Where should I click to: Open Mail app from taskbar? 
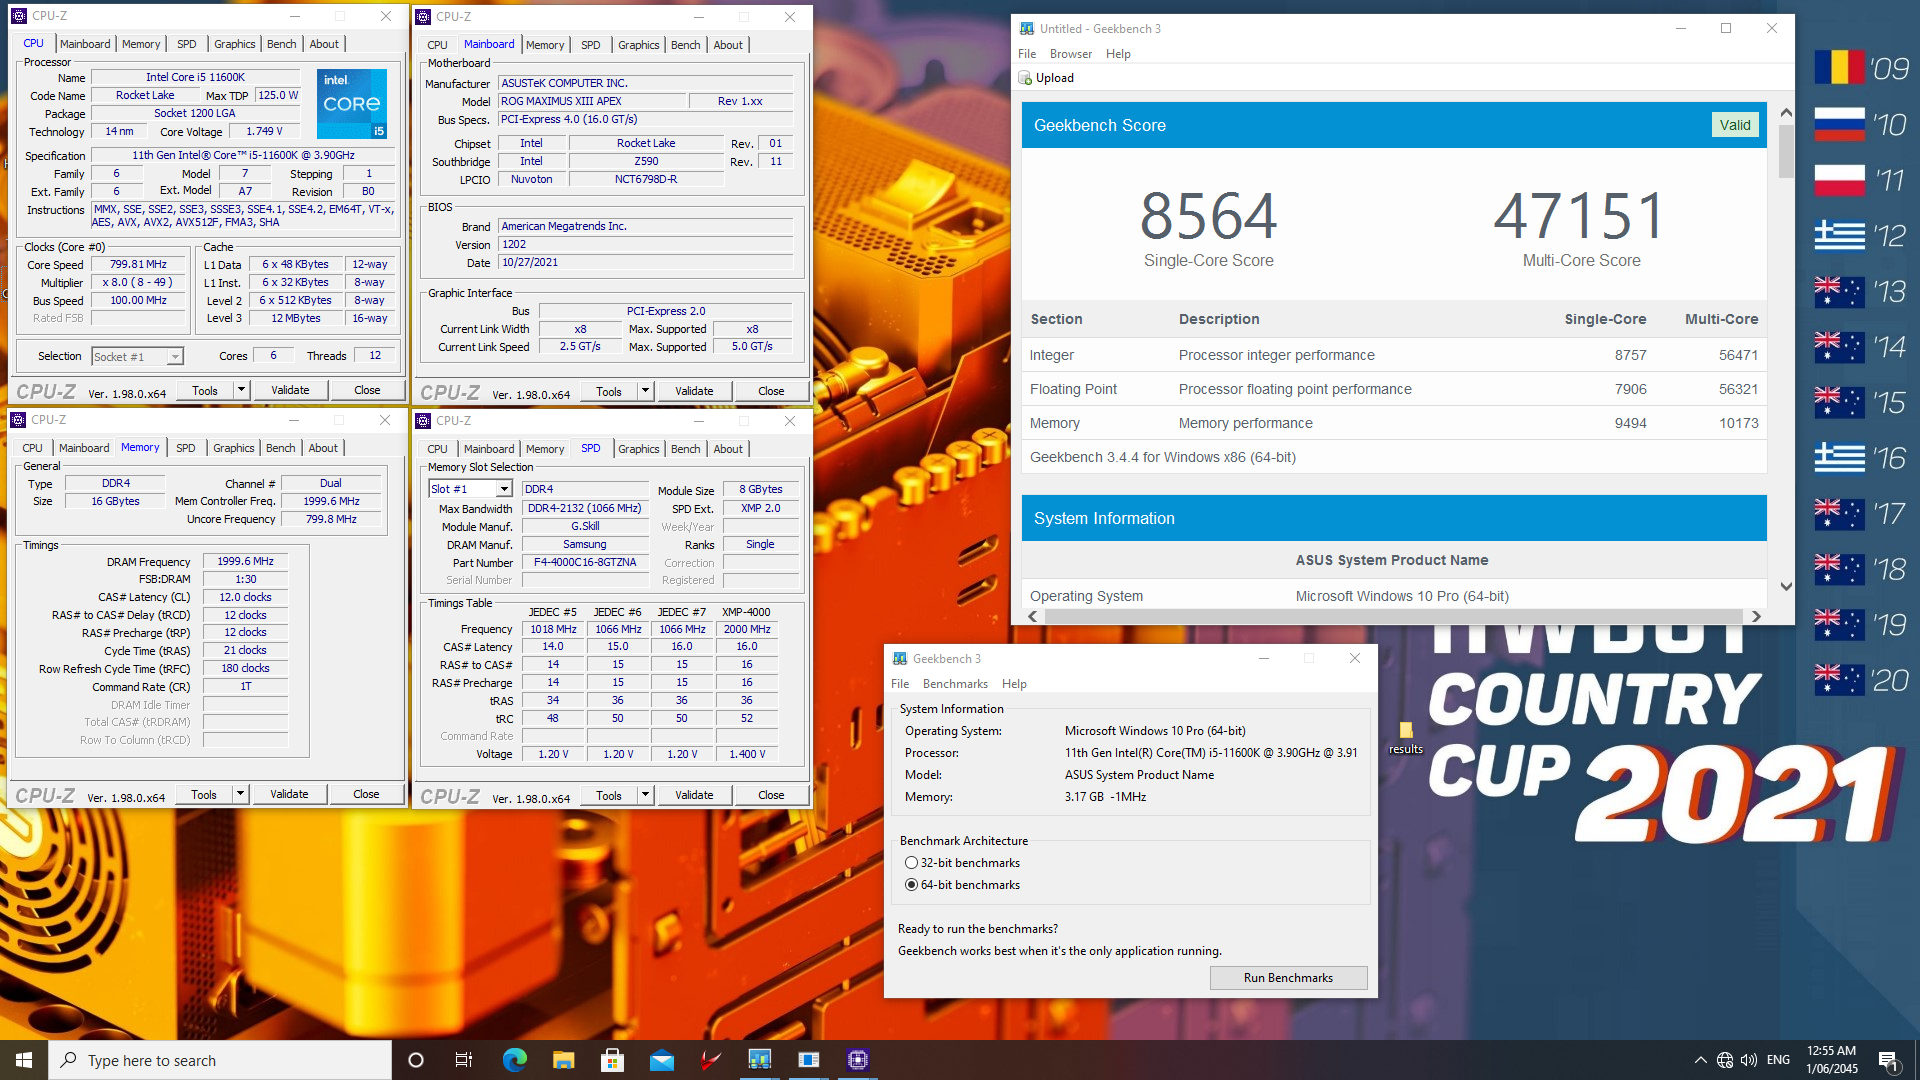coord(661,1060)
